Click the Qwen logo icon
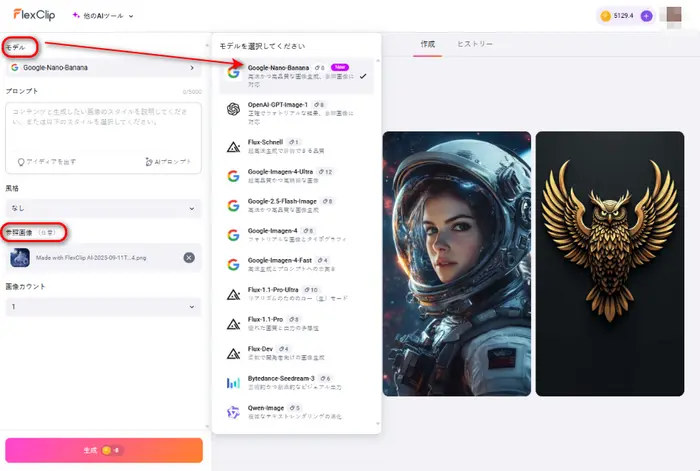 tap(233, 412)
